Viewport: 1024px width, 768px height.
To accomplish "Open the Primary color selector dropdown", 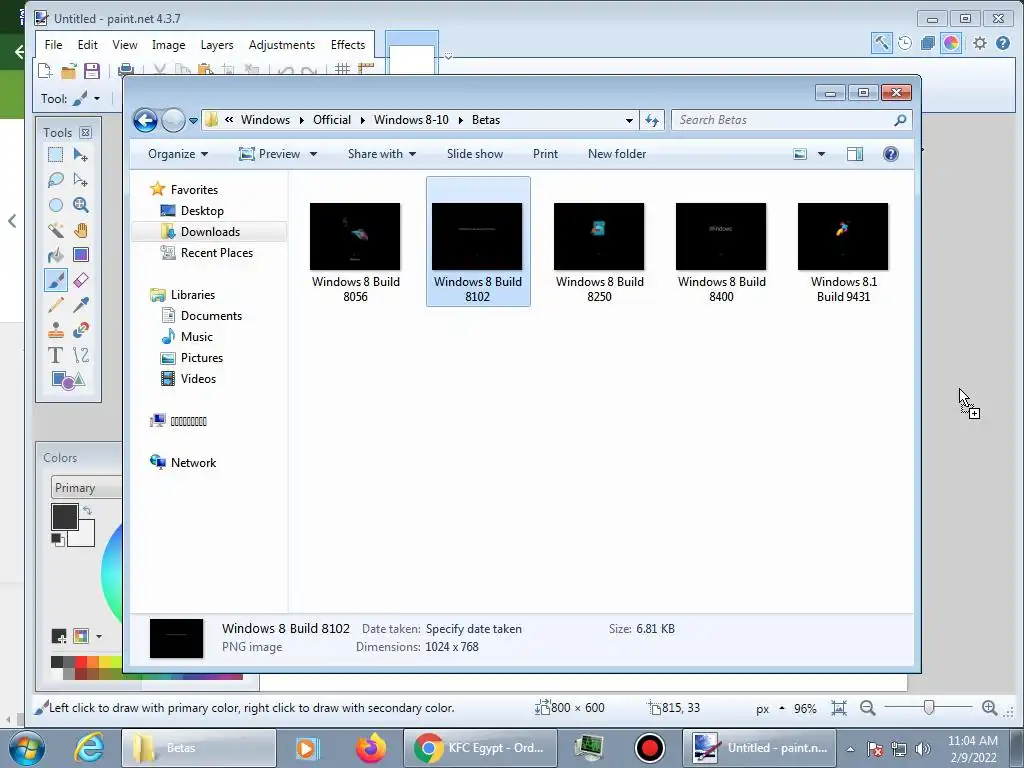I will coord(86,488).
